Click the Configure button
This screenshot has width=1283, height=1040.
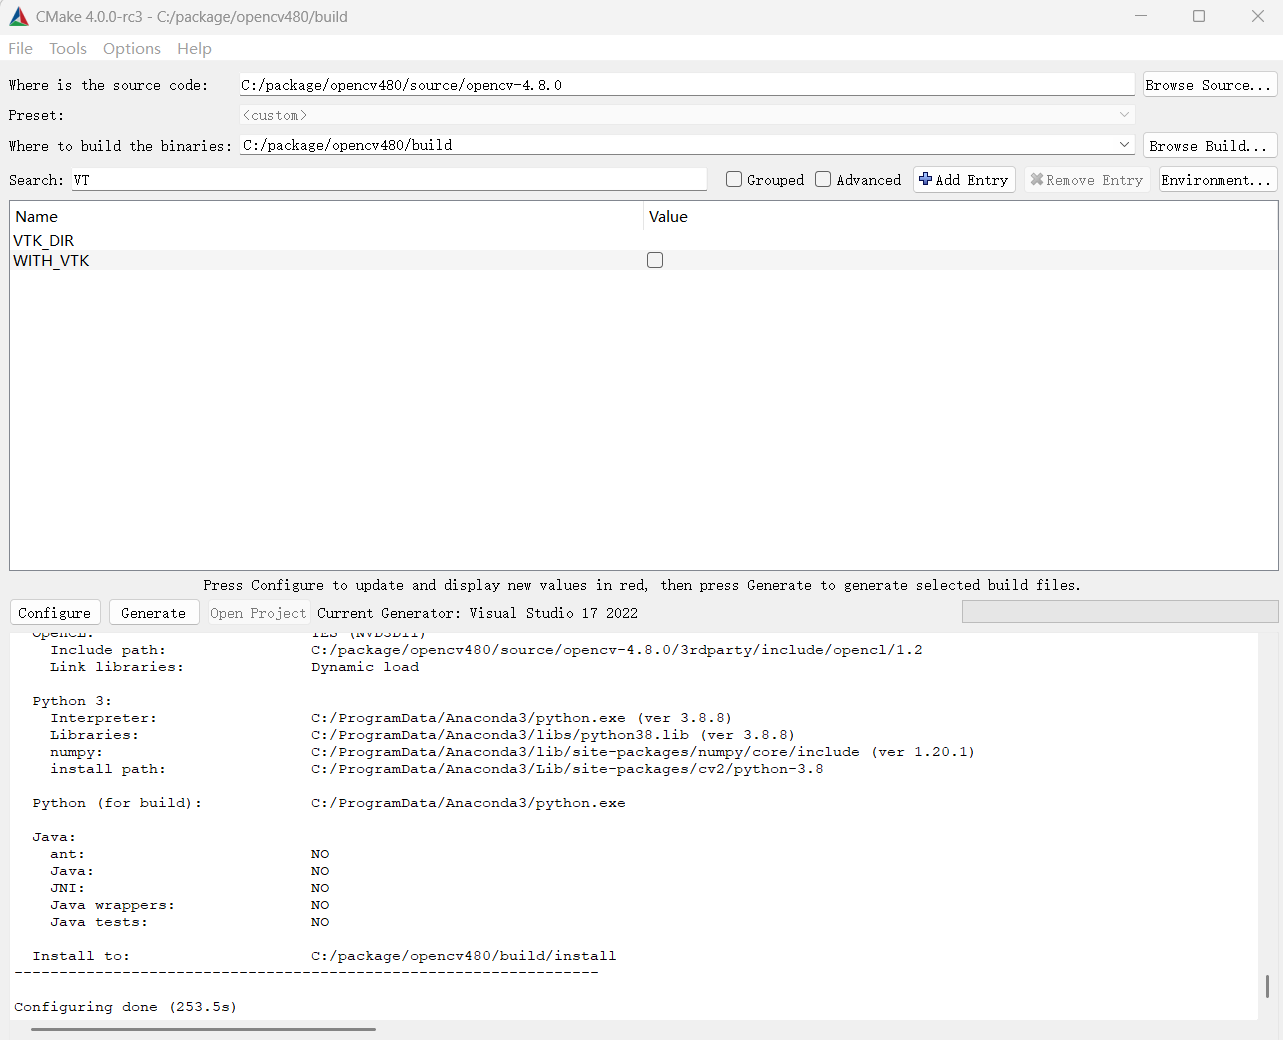click(55, 613)
